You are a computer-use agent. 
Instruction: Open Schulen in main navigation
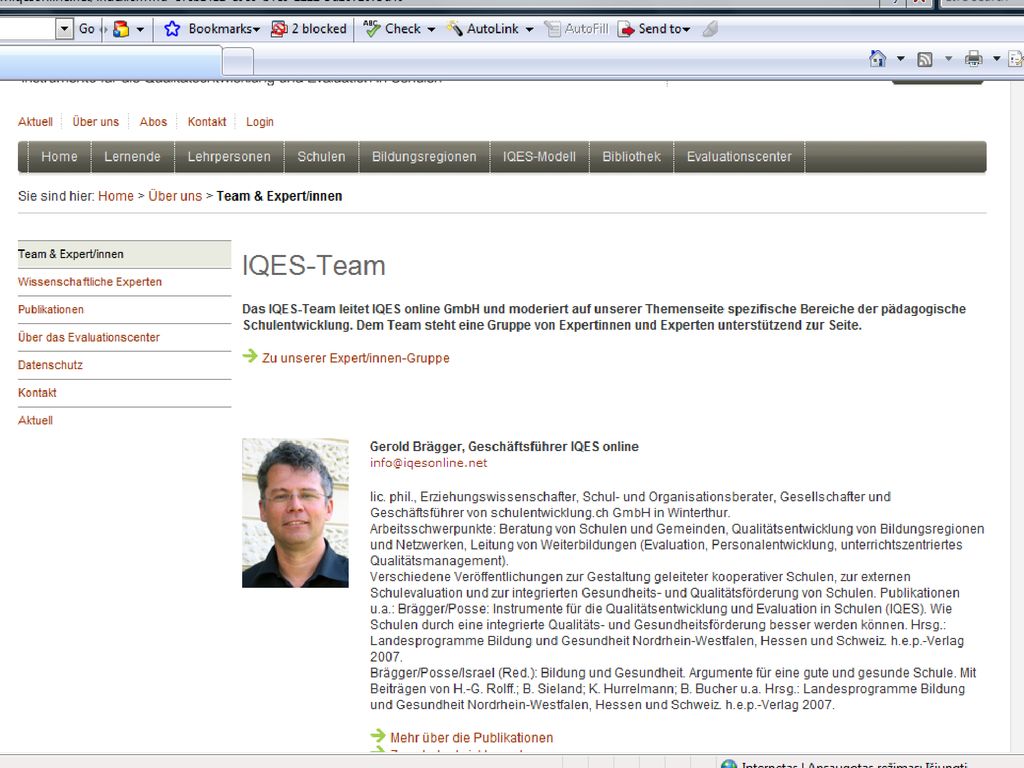(321, 157)
